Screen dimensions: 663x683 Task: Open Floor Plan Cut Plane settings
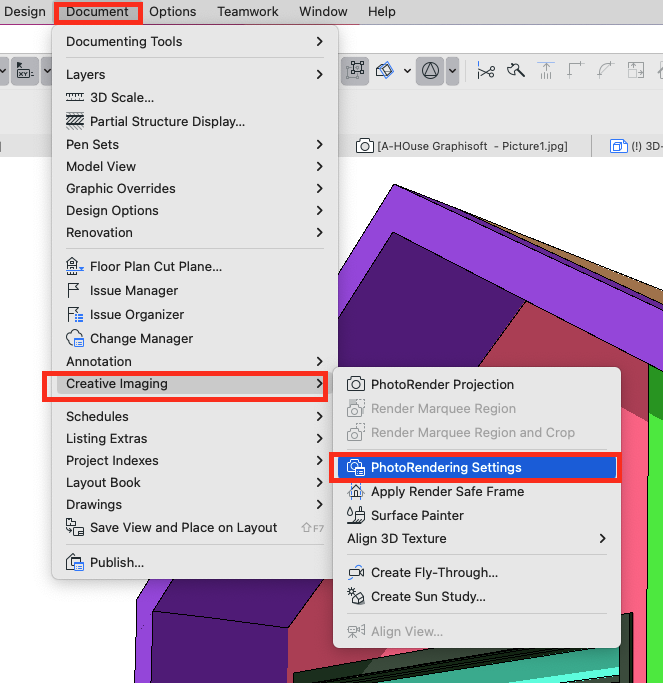point(195,267)
